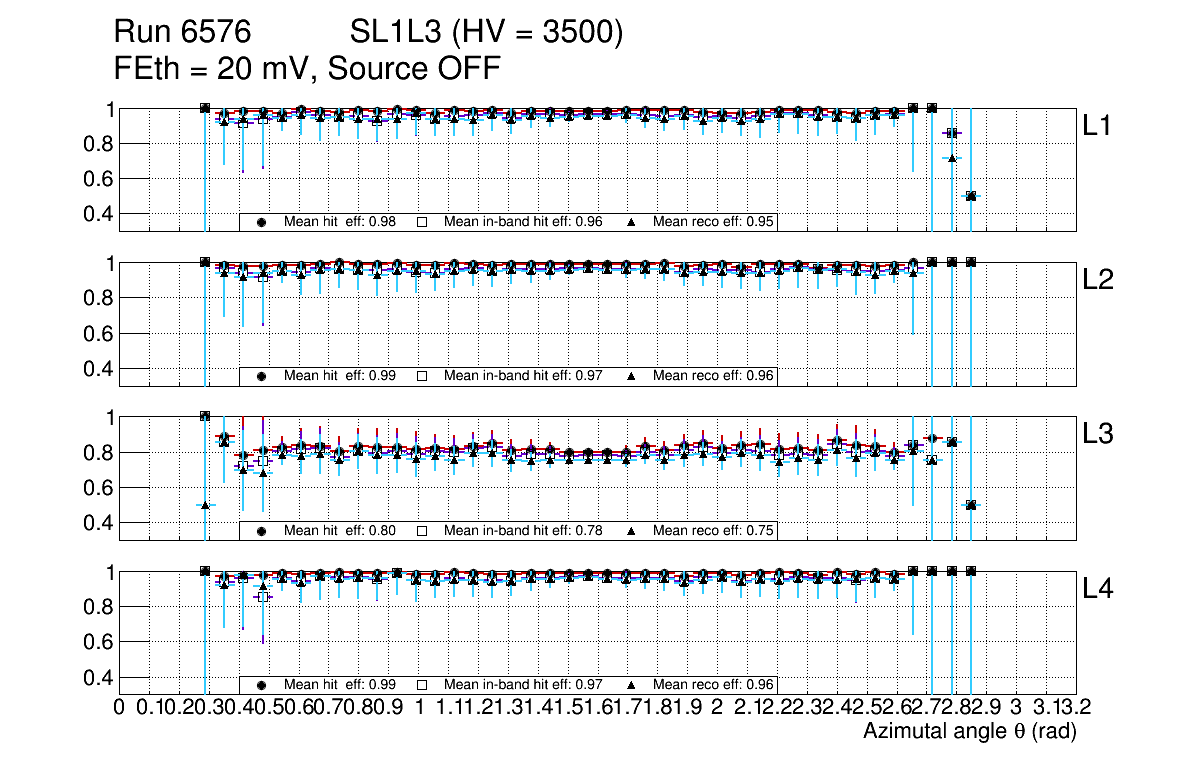The width and height of the screenshot is (1196, 772).
Task: Select the open square legend marker in L3 panel
Action: coord(422,531)
